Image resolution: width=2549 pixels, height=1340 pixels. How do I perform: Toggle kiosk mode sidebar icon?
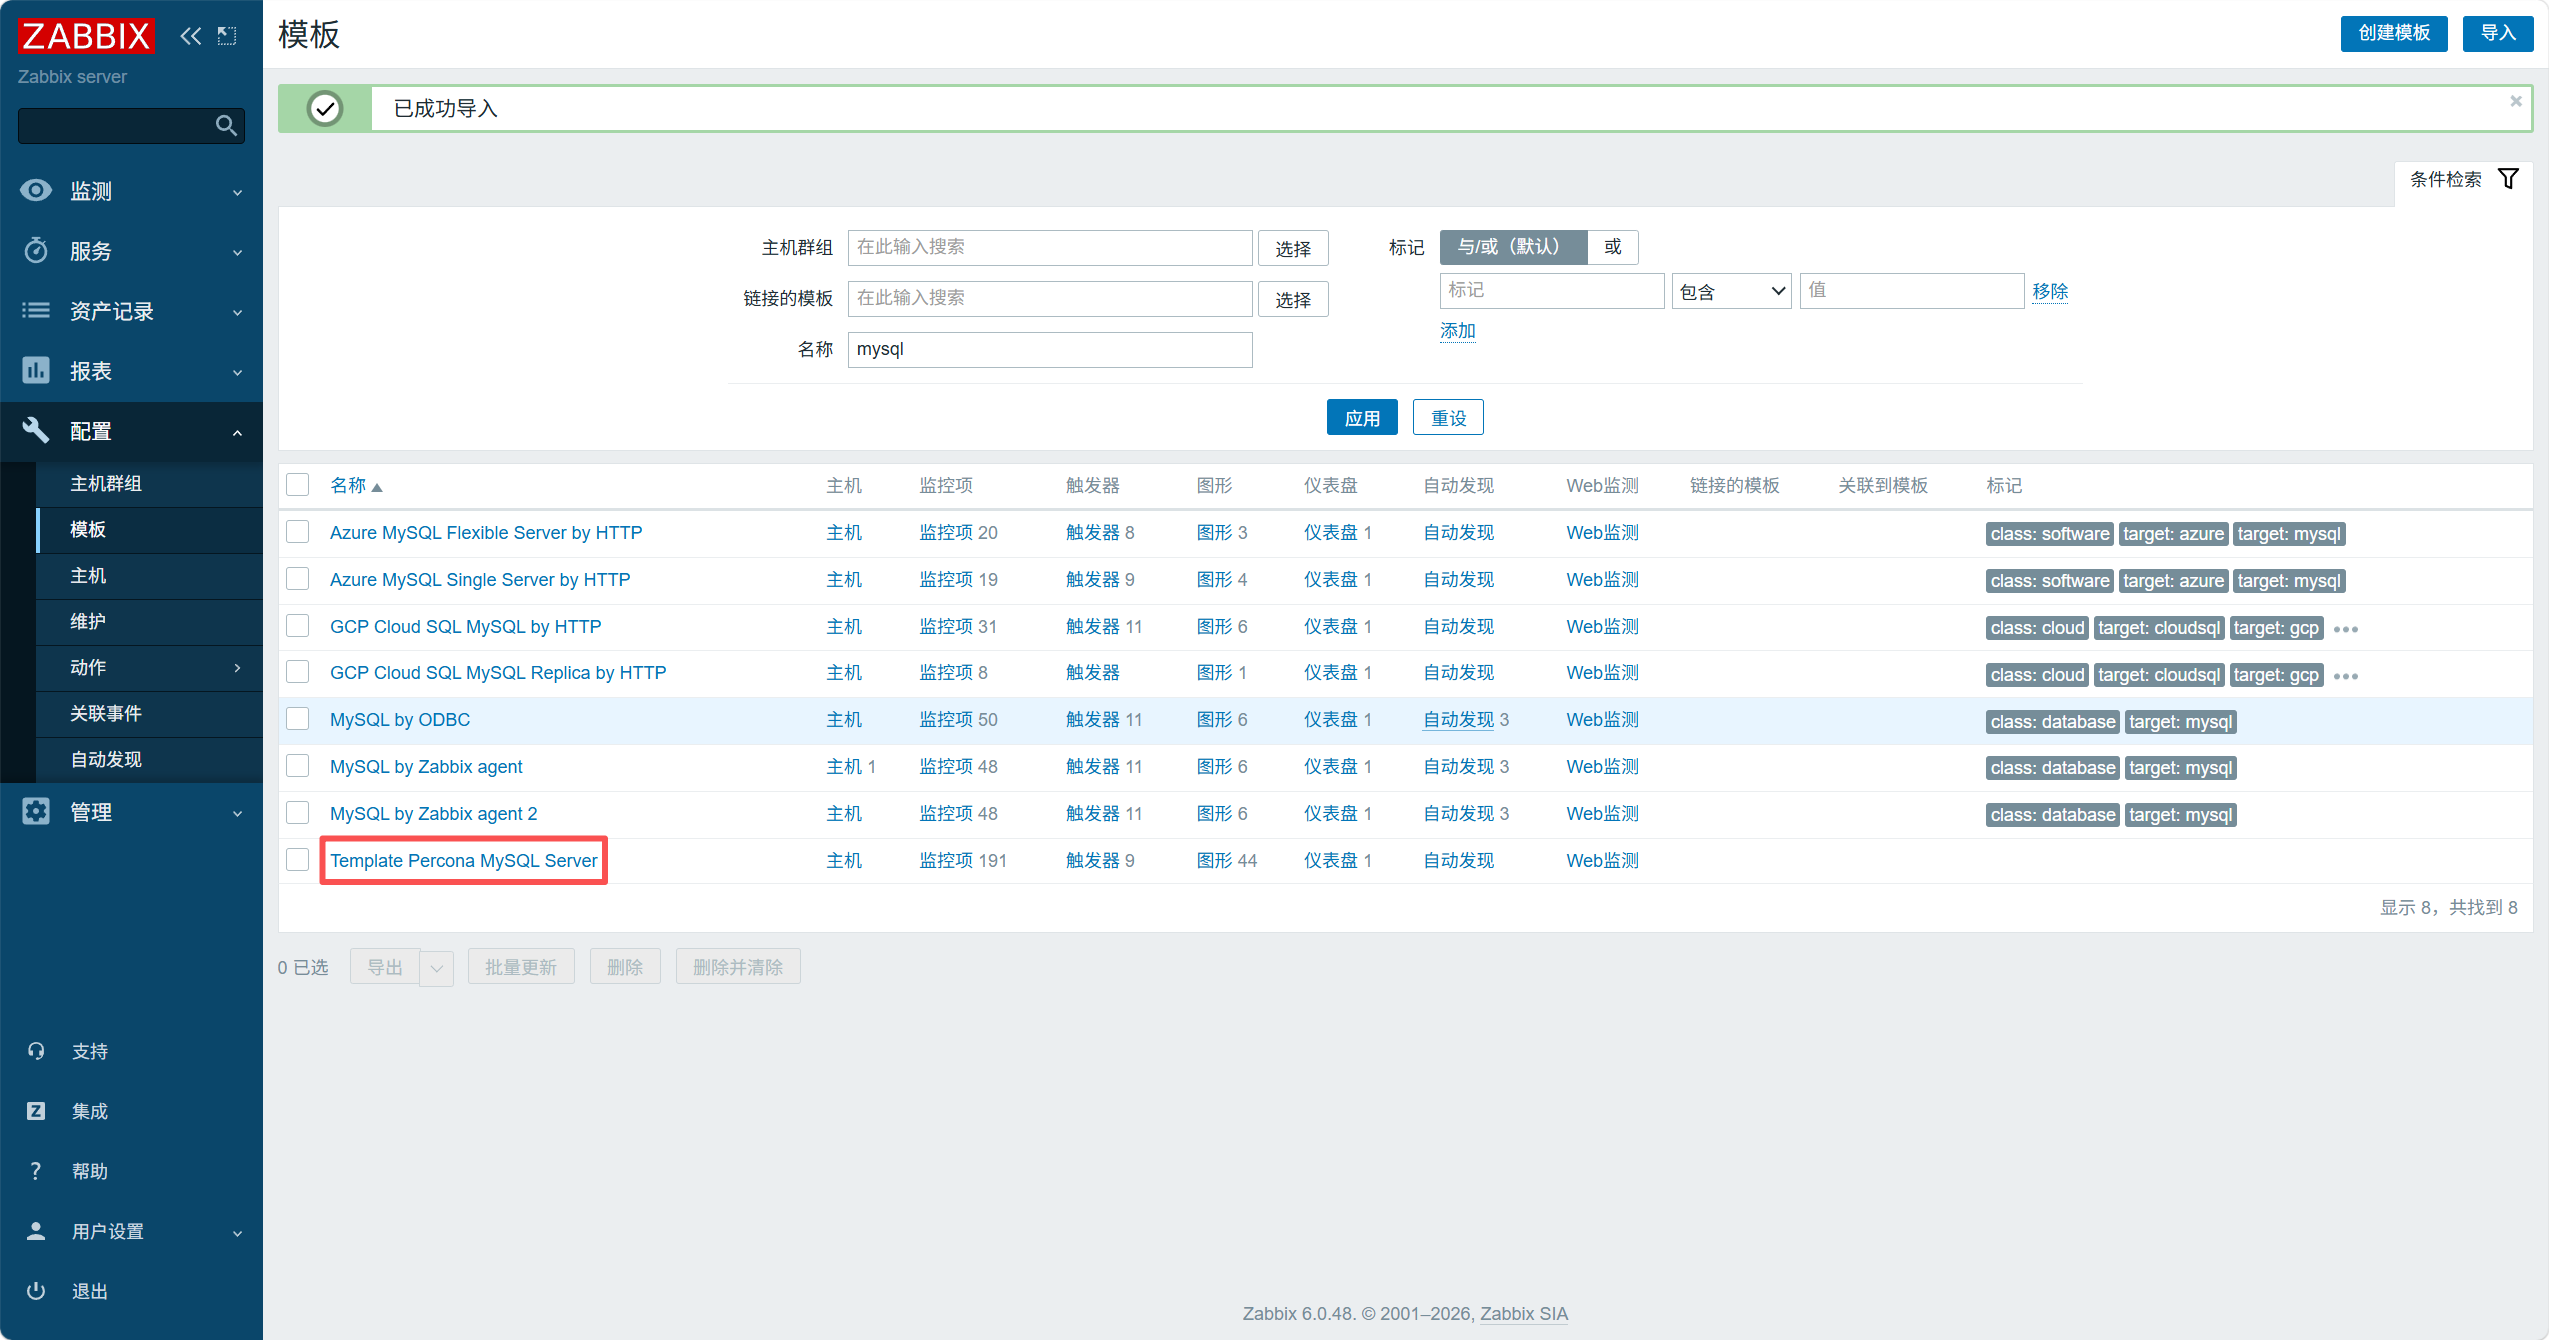pyautogui.click(x=227, y=36)
